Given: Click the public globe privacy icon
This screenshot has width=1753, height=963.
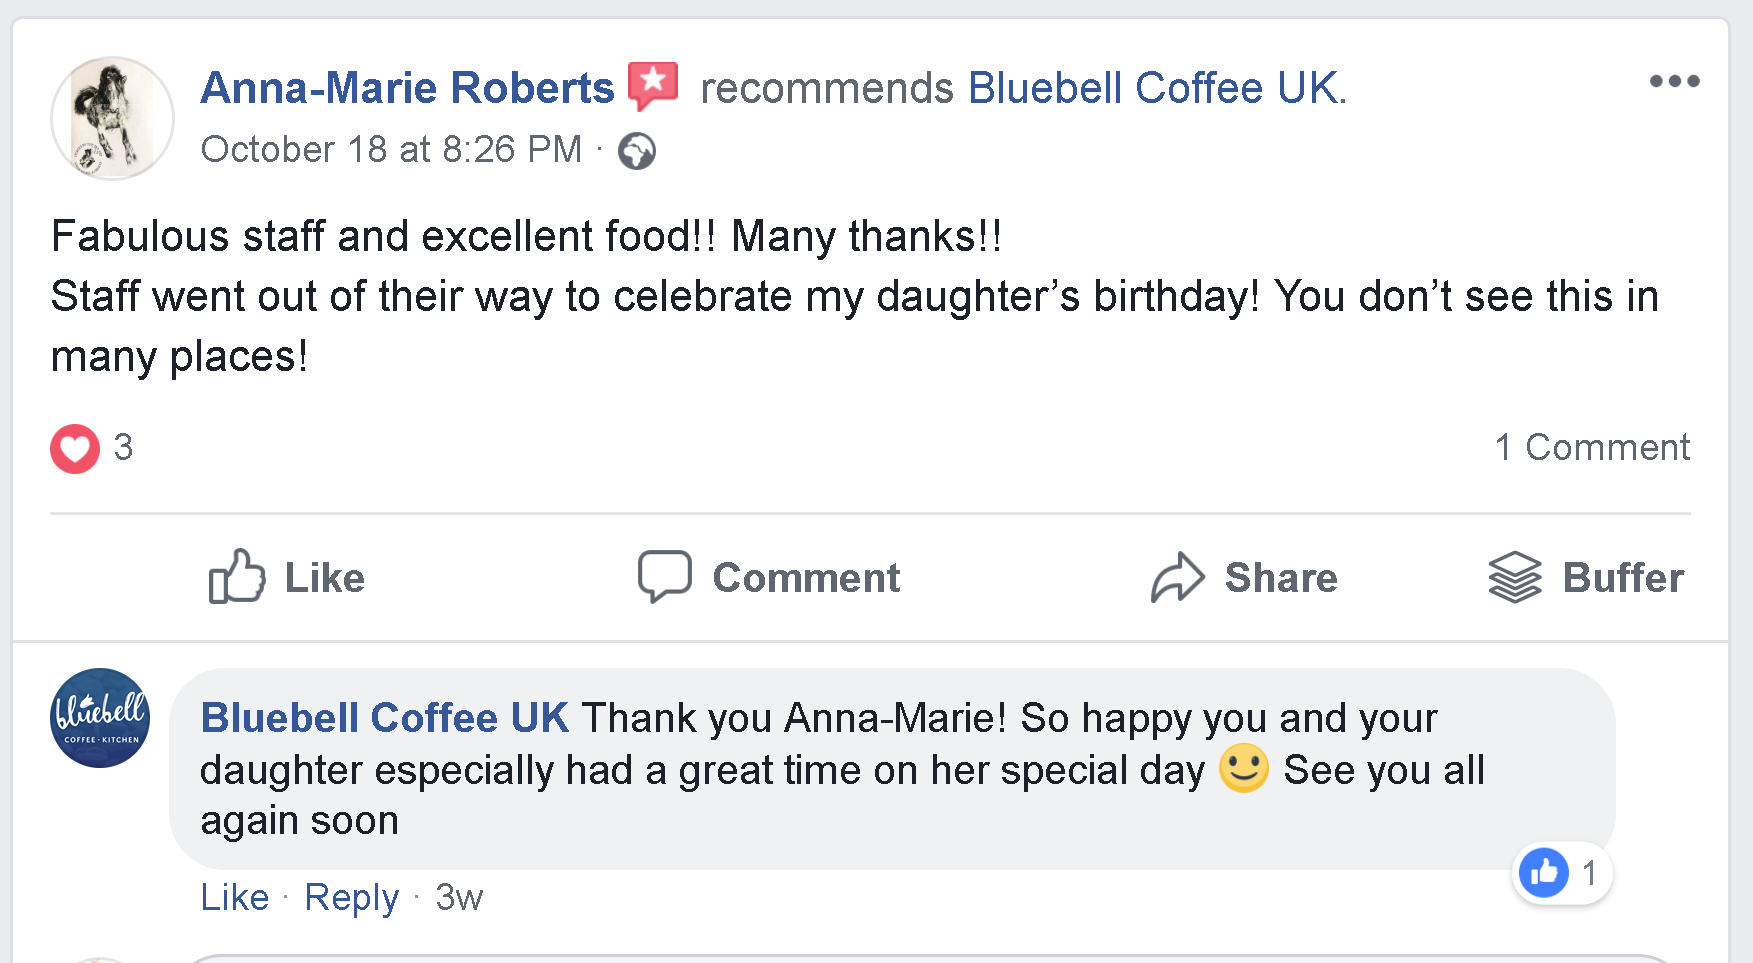Looking at the screenshot, I should click(637, 151).
